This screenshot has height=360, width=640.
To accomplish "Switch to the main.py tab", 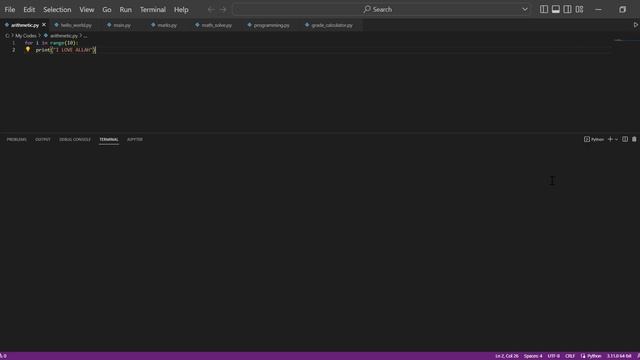I will (x=122, y=25).
